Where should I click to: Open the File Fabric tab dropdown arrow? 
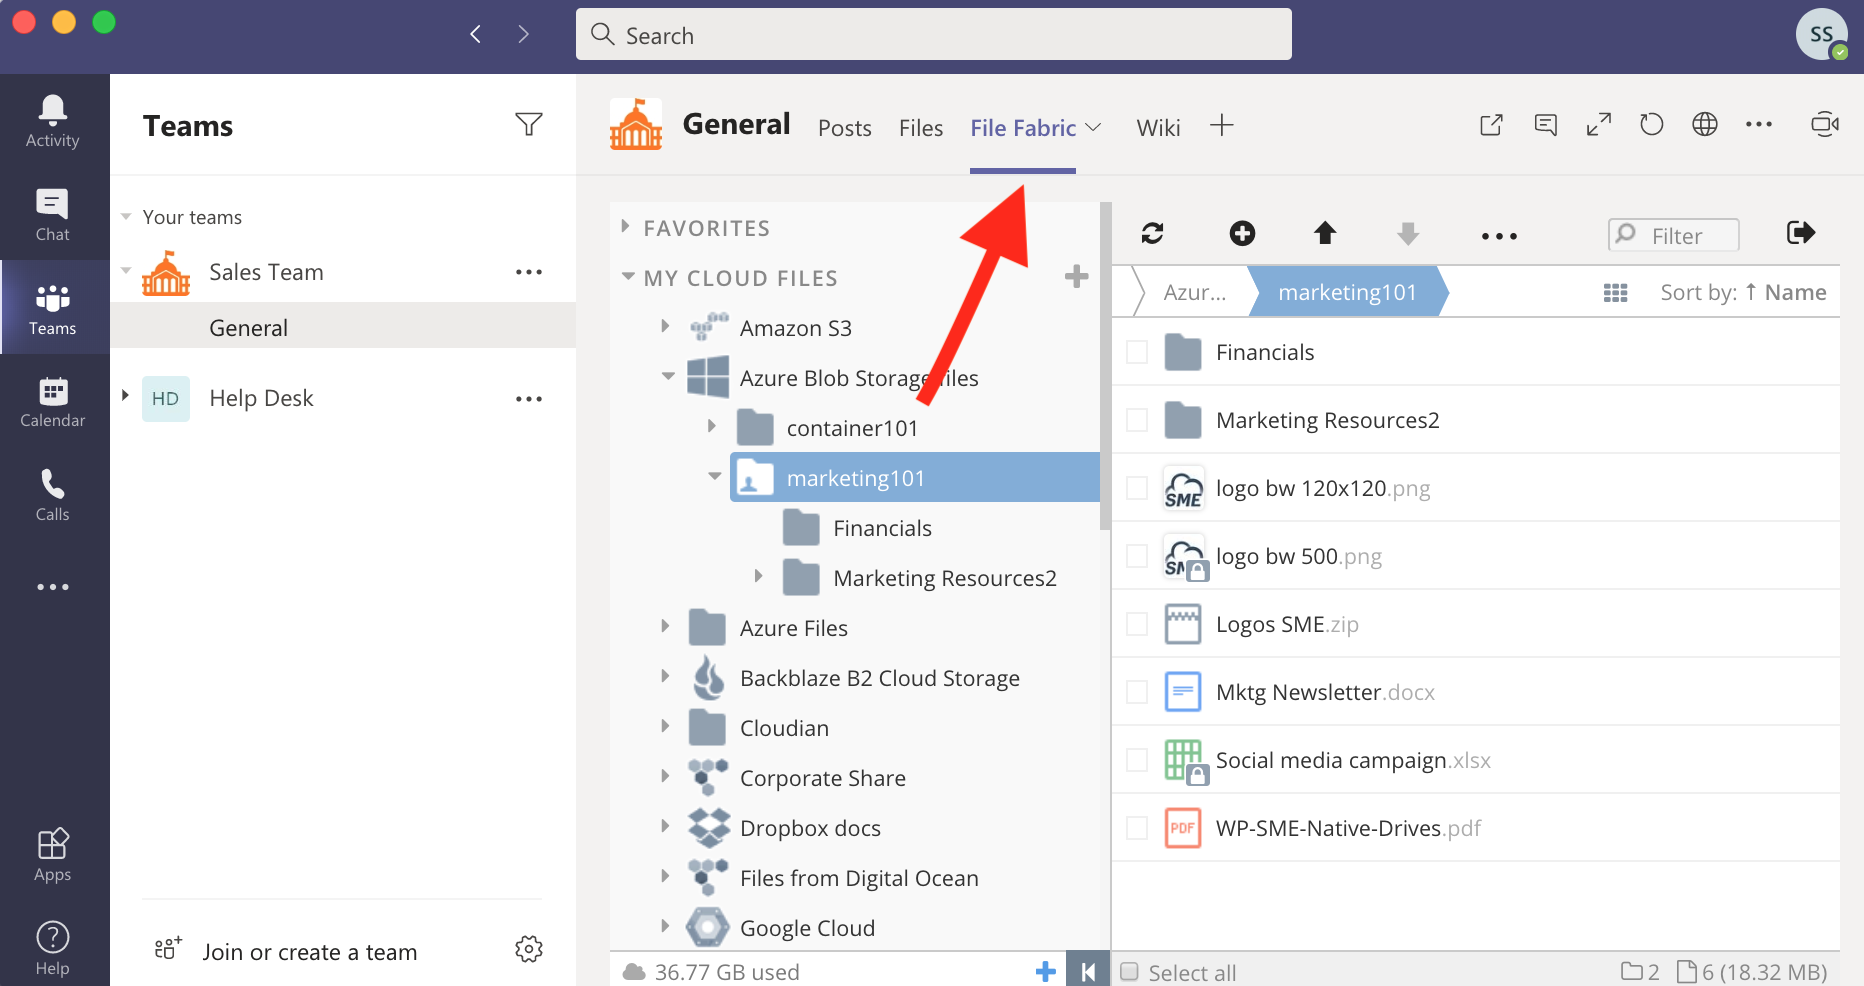(x=1093, y=127)
